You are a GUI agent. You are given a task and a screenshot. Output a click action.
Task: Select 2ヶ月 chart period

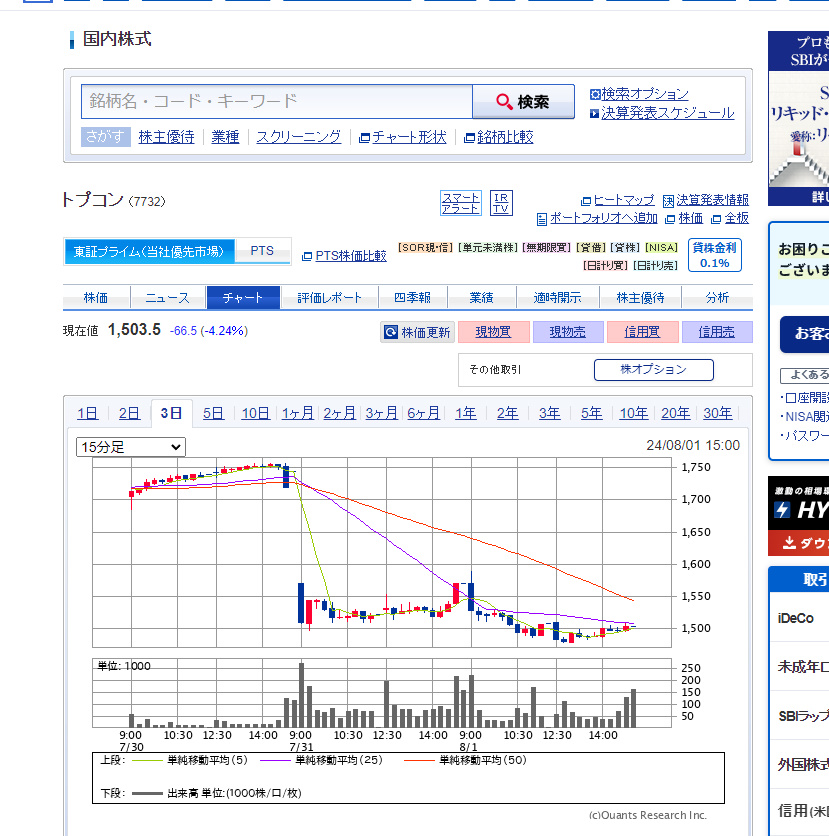point(340,413)
